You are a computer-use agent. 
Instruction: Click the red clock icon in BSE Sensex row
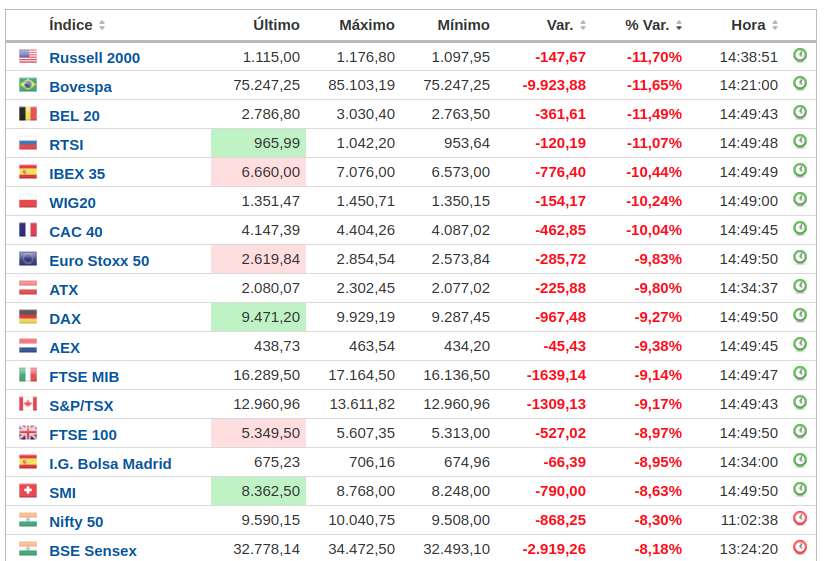(x=799, y=548)
